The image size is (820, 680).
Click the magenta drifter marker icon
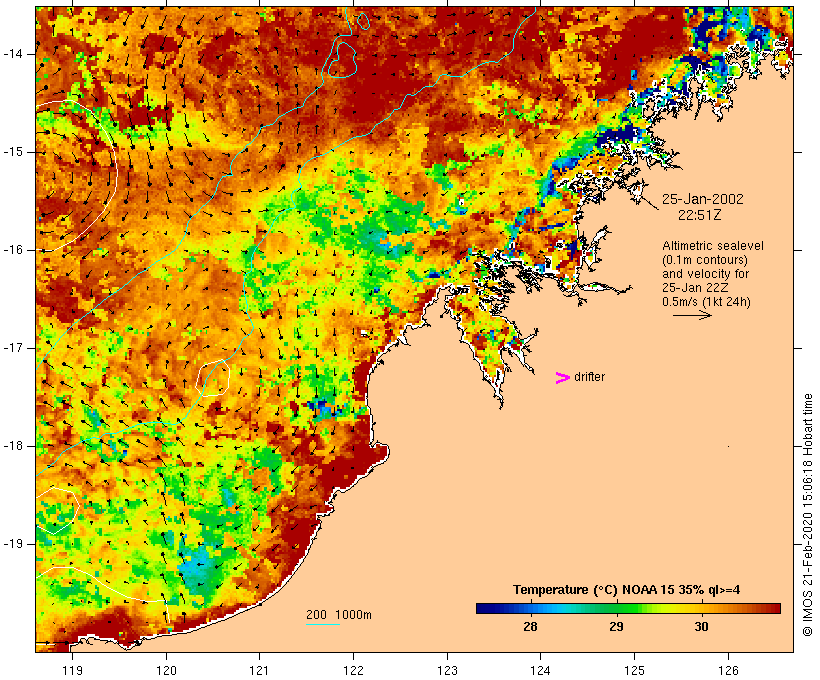click(x=563, y=378)
